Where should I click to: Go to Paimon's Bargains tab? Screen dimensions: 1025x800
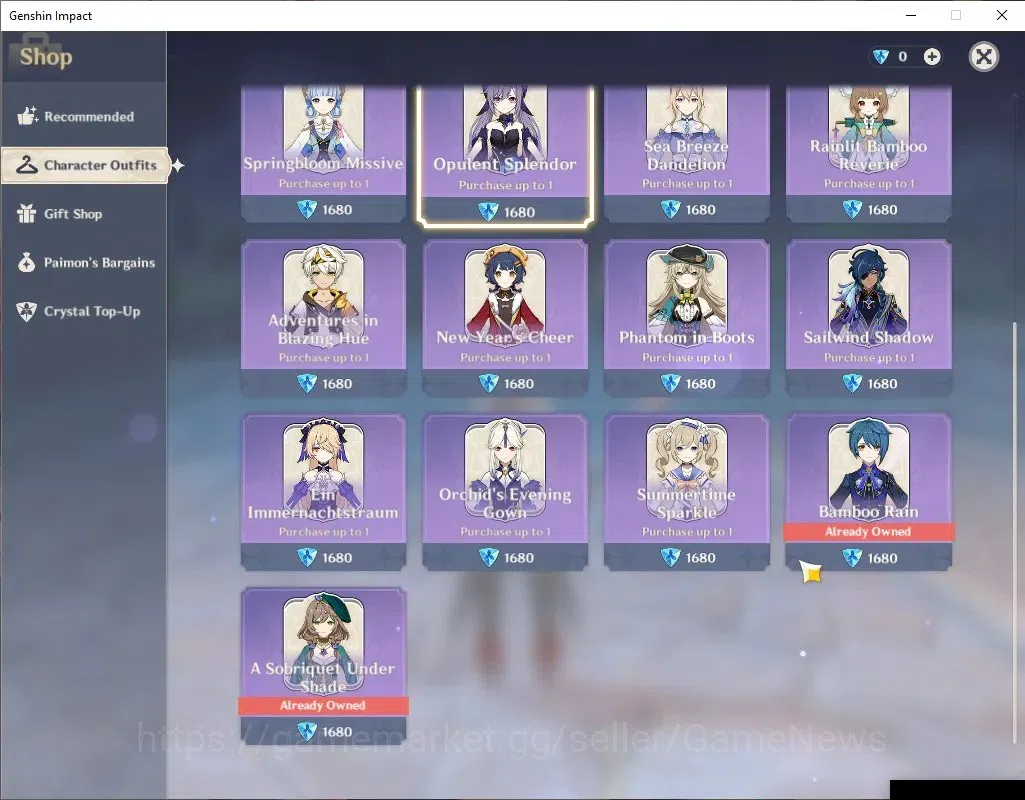click(84, 263)
